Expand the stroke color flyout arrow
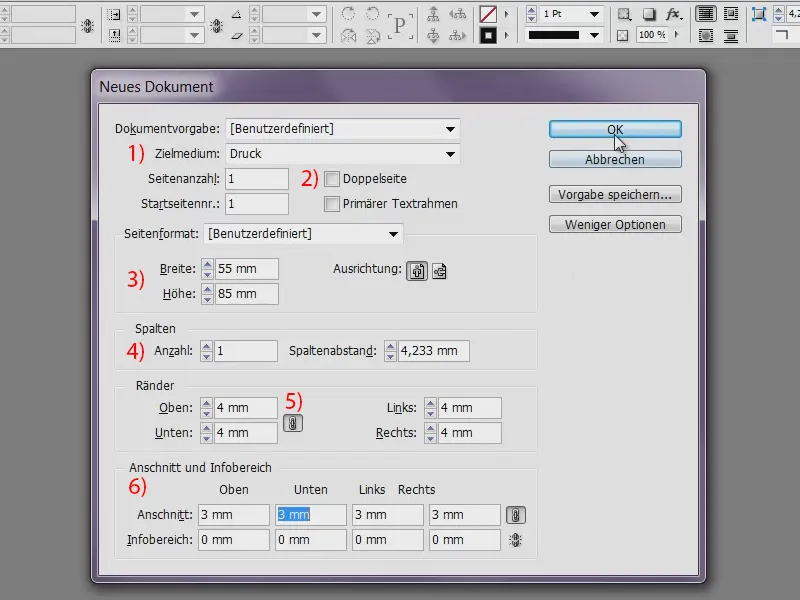The height and width of the screenshot is (600, 800). [506, 35]
